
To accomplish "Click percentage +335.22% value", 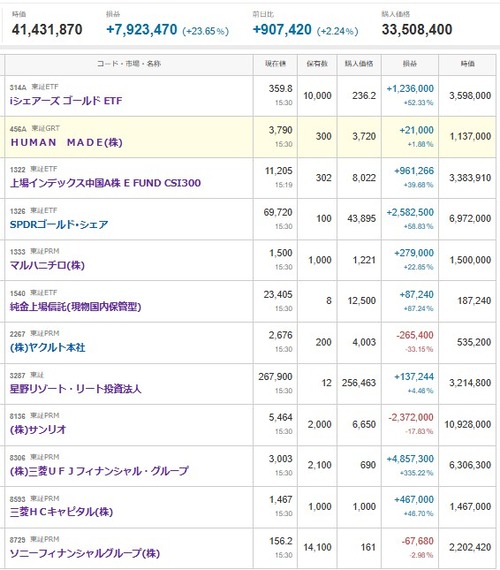I will [417, 473].
